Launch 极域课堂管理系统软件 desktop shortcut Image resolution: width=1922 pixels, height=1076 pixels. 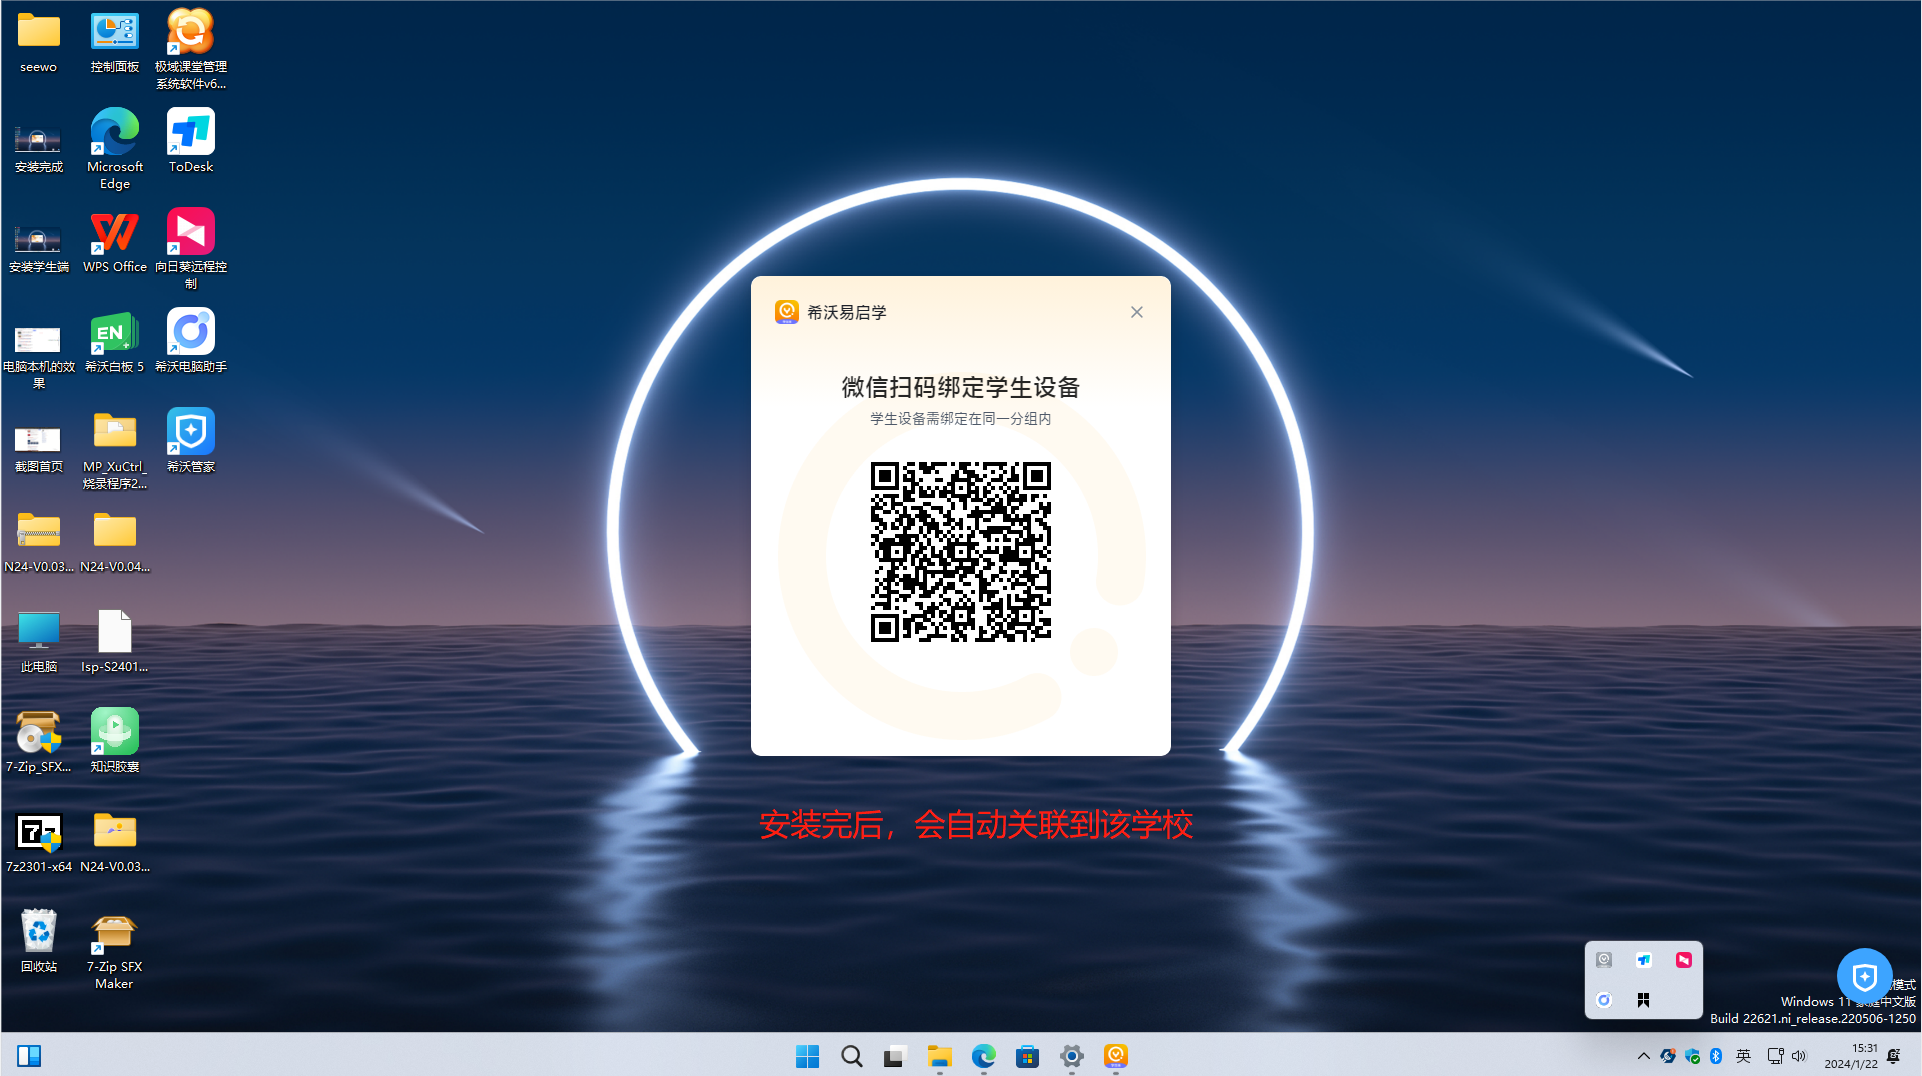click(x=190, y=50)
